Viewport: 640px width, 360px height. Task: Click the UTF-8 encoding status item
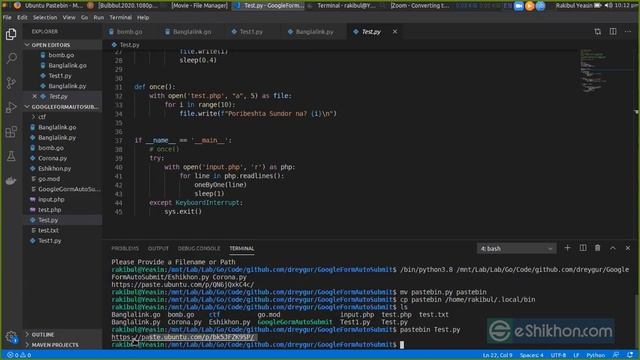tap(558, 355)
